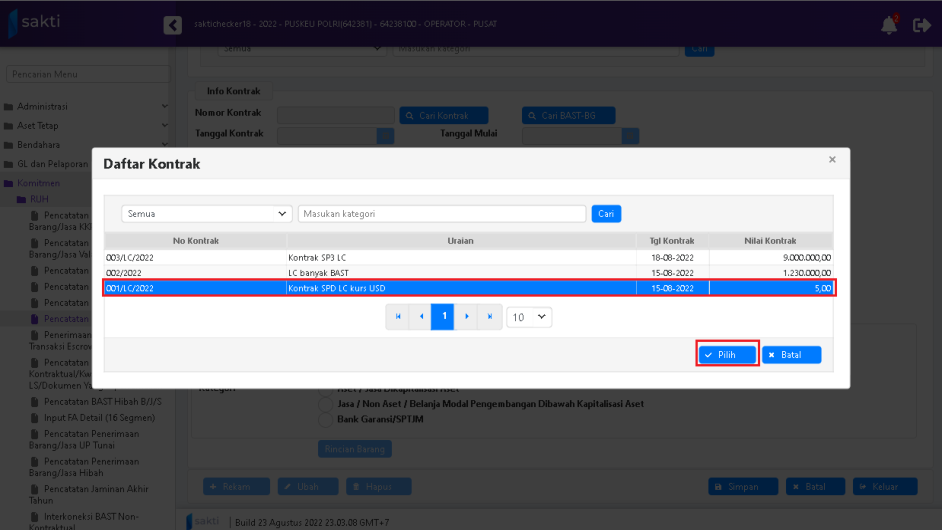This screenshot has width=942, height=532.
Task: Jump to last page of contract list
Action: pyautogui.click(x=489, y=317)
